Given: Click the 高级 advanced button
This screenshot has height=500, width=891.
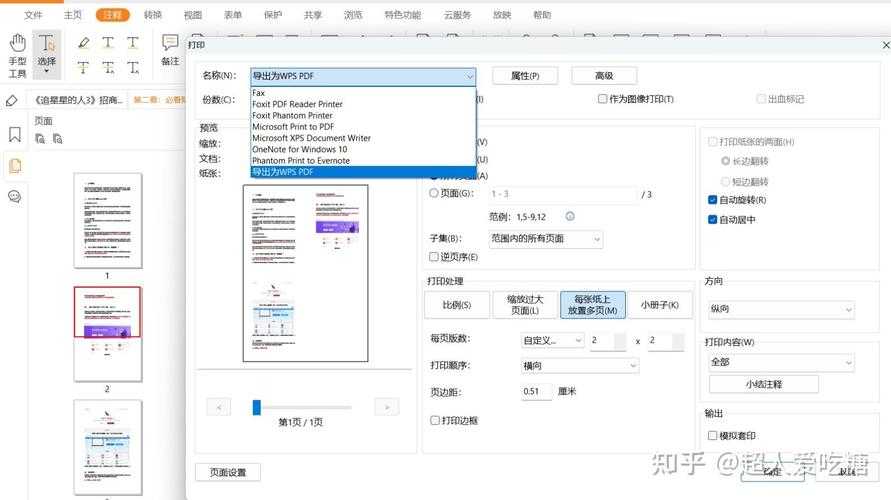Looking at the screenshot, I should tap(604, 76).
